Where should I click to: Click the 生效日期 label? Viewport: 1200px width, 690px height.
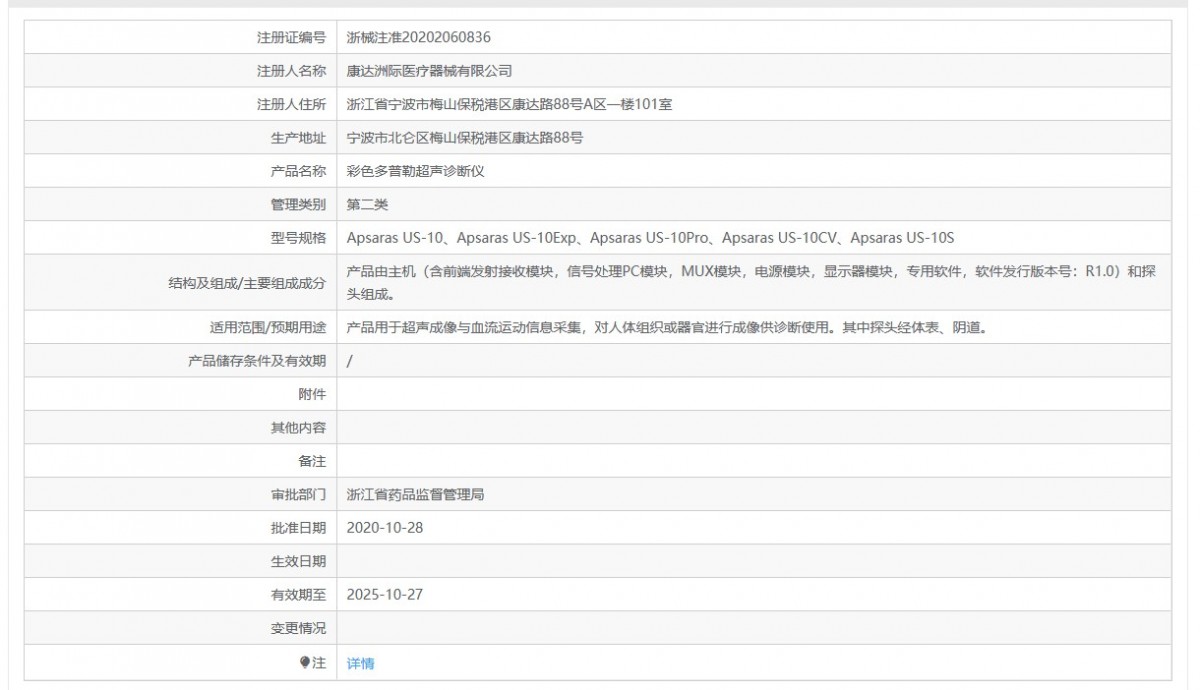[298, 561]
